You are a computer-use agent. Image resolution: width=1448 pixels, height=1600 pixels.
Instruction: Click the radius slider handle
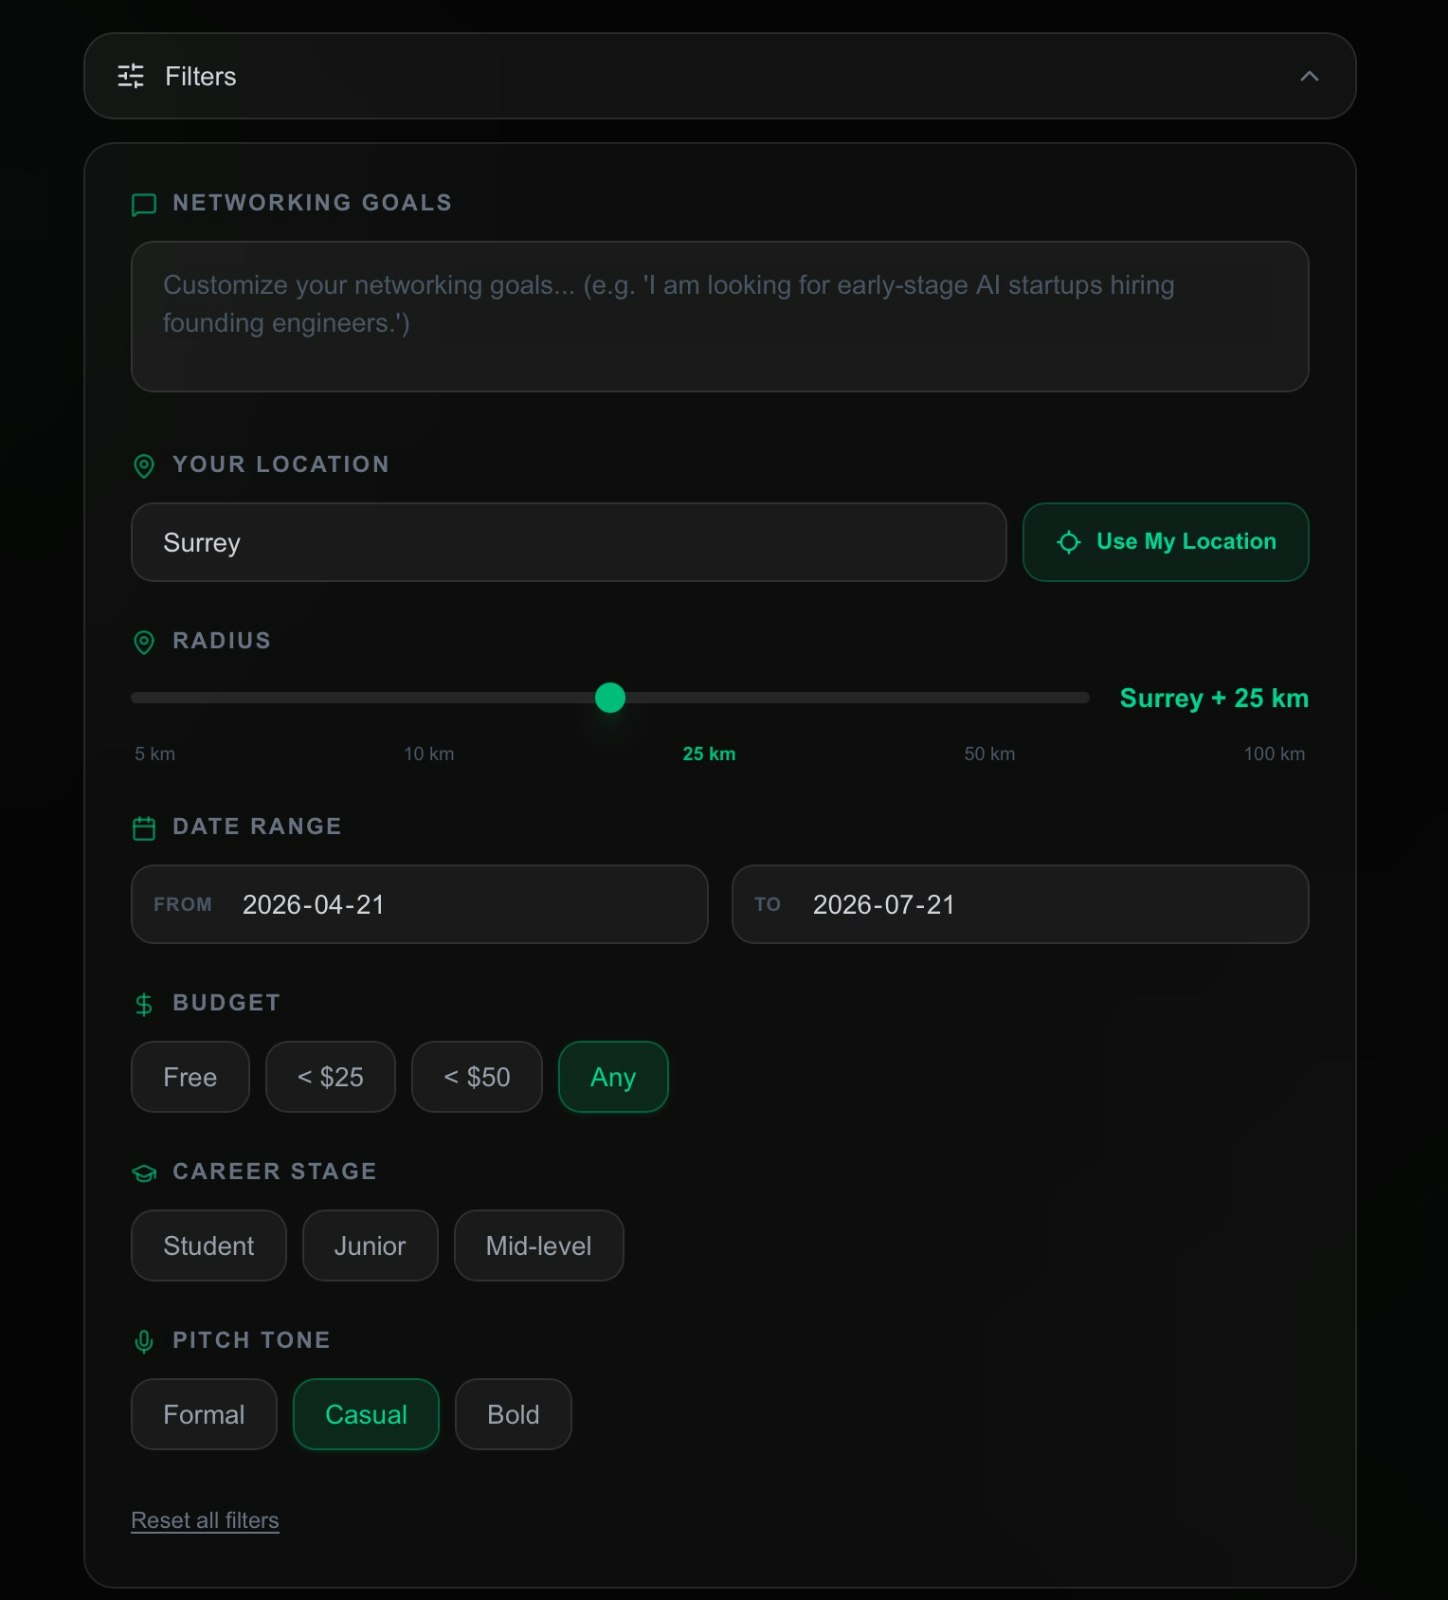(610, 698)
